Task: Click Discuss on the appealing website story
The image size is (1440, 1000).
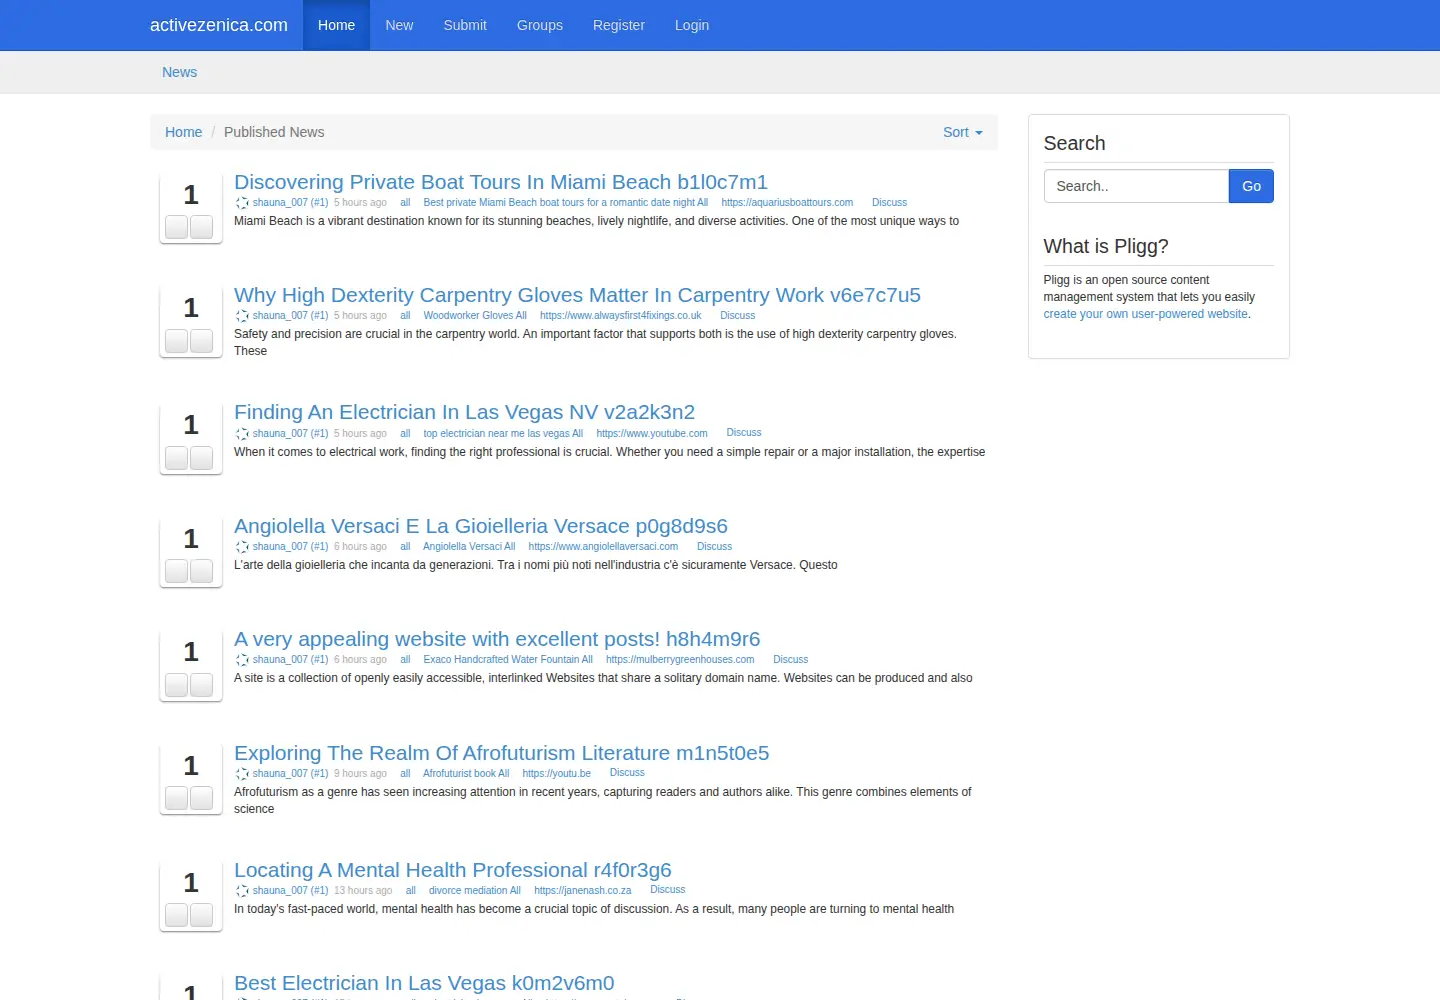Action: (790, 659)
